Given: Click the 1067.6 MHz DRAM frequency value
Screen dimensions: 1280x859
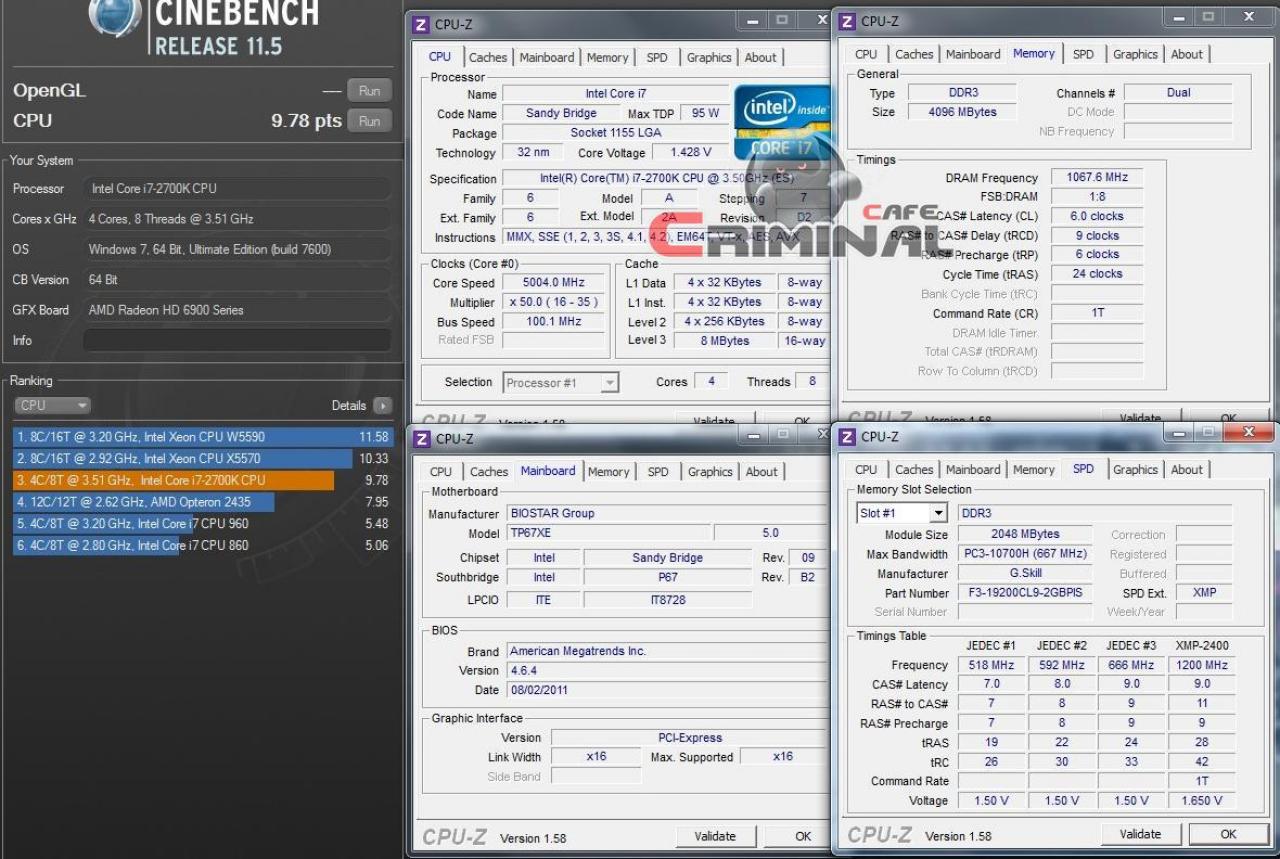Looking at the screenshot, I should (x=1096, y=178).
